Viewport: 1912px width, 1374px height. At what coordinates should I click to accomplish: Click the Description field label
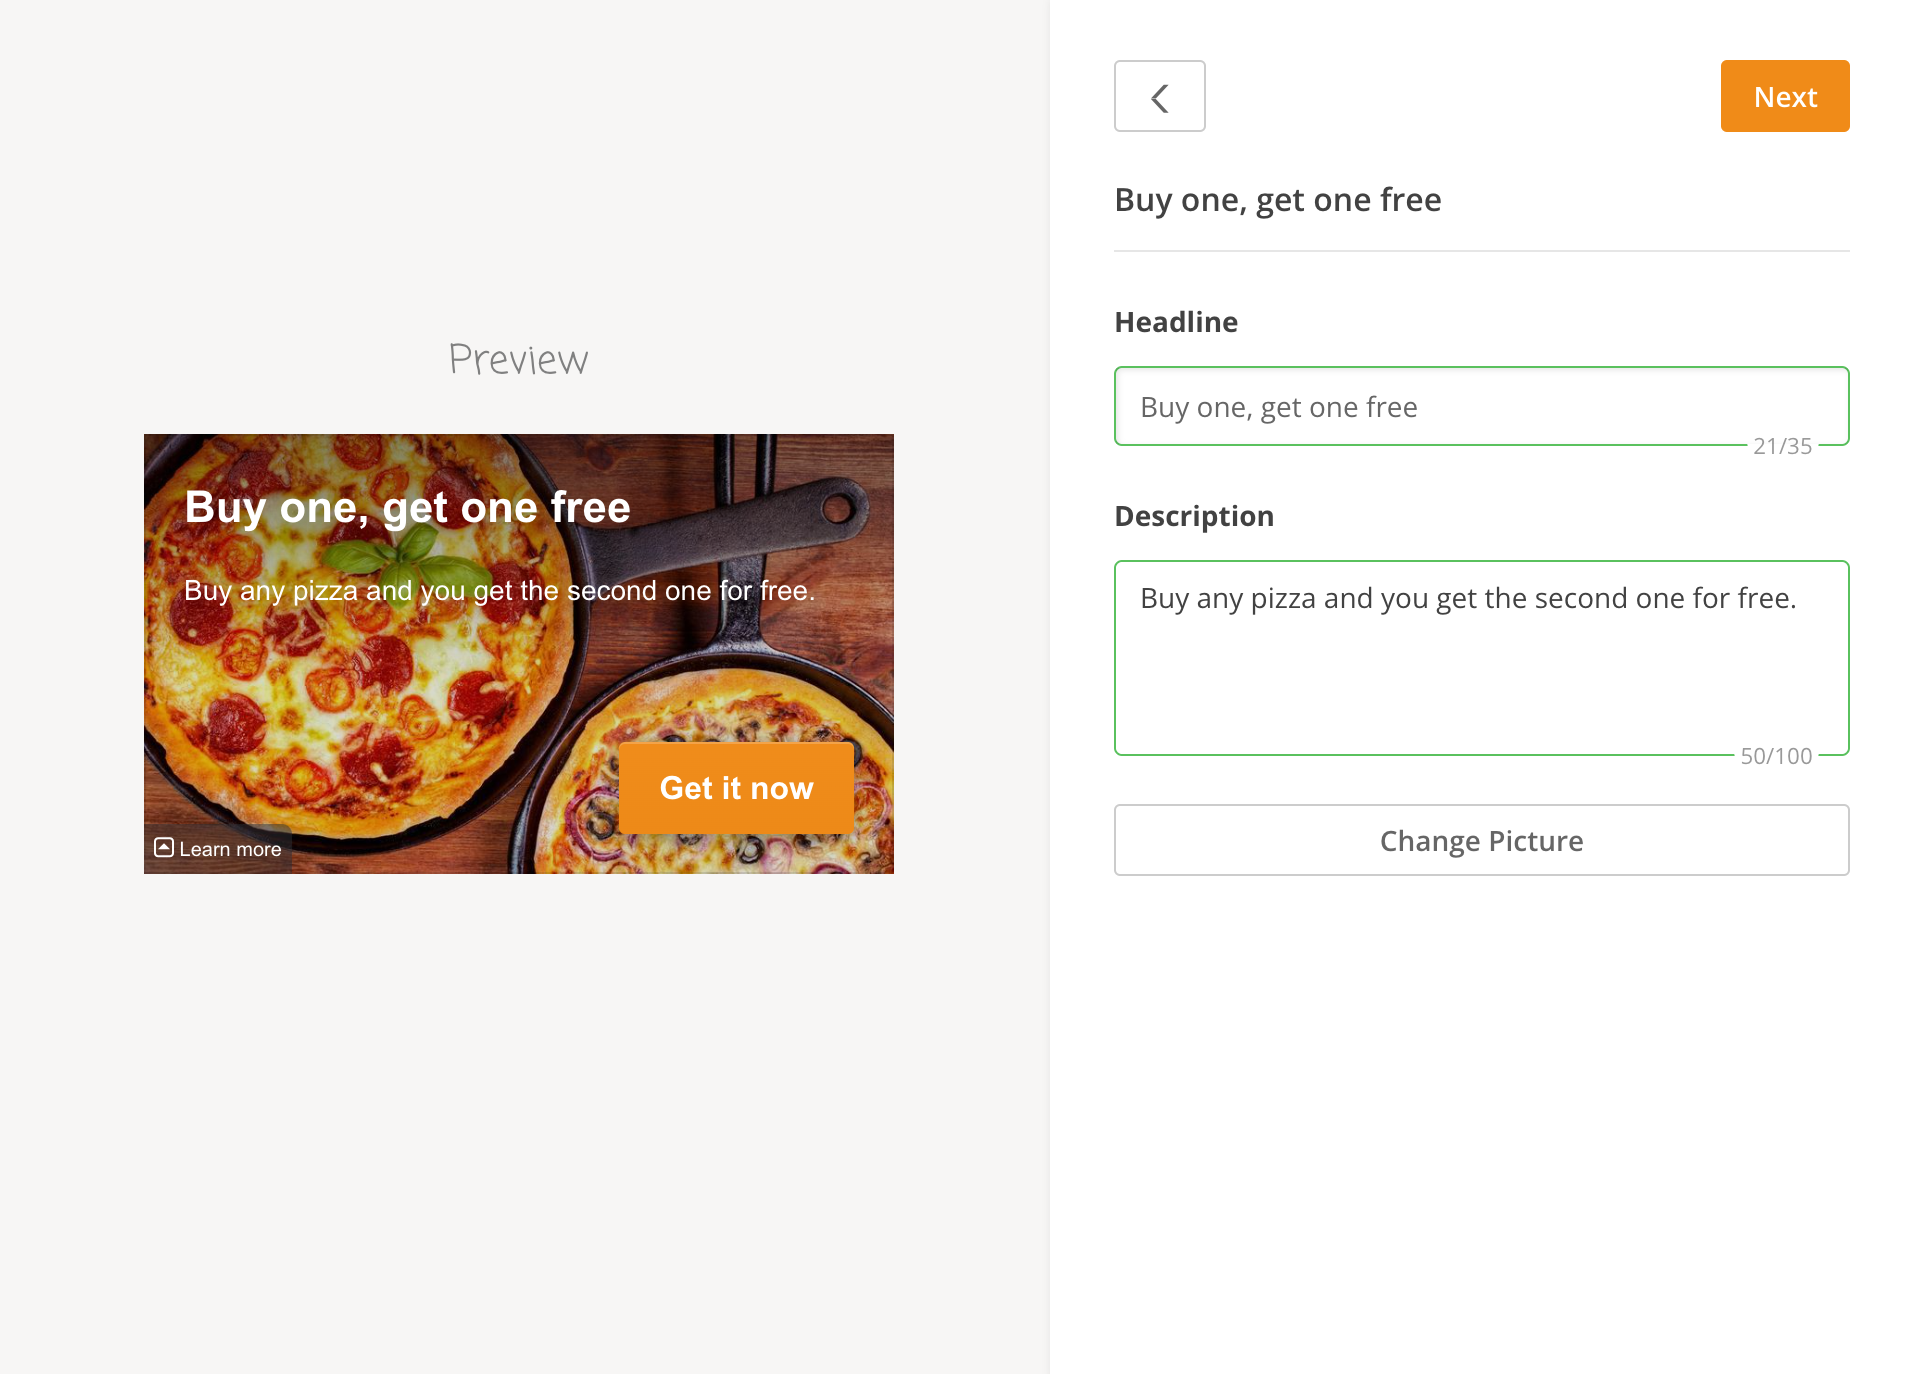click(1194, 516)
